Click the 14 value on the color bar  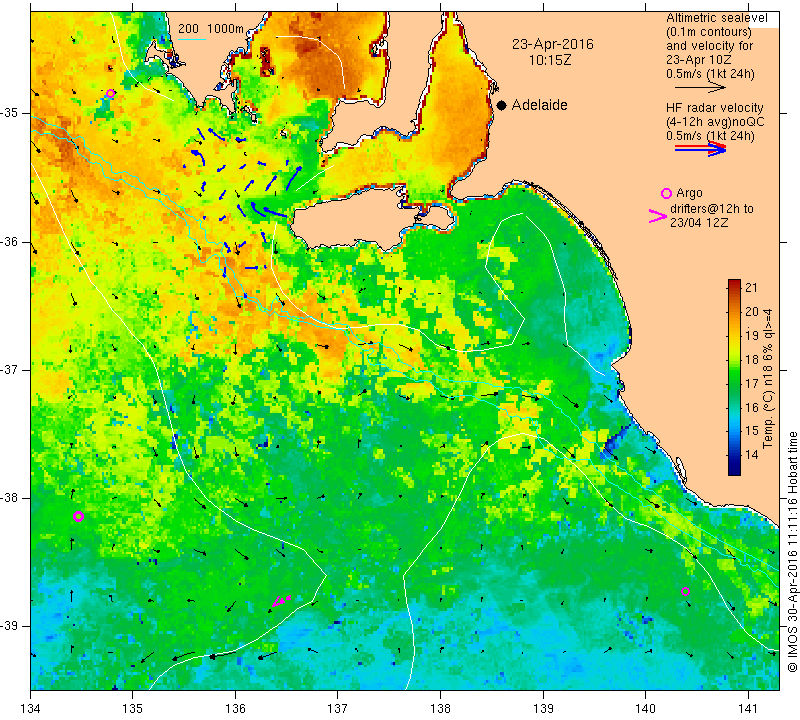[x=752, y=455]
